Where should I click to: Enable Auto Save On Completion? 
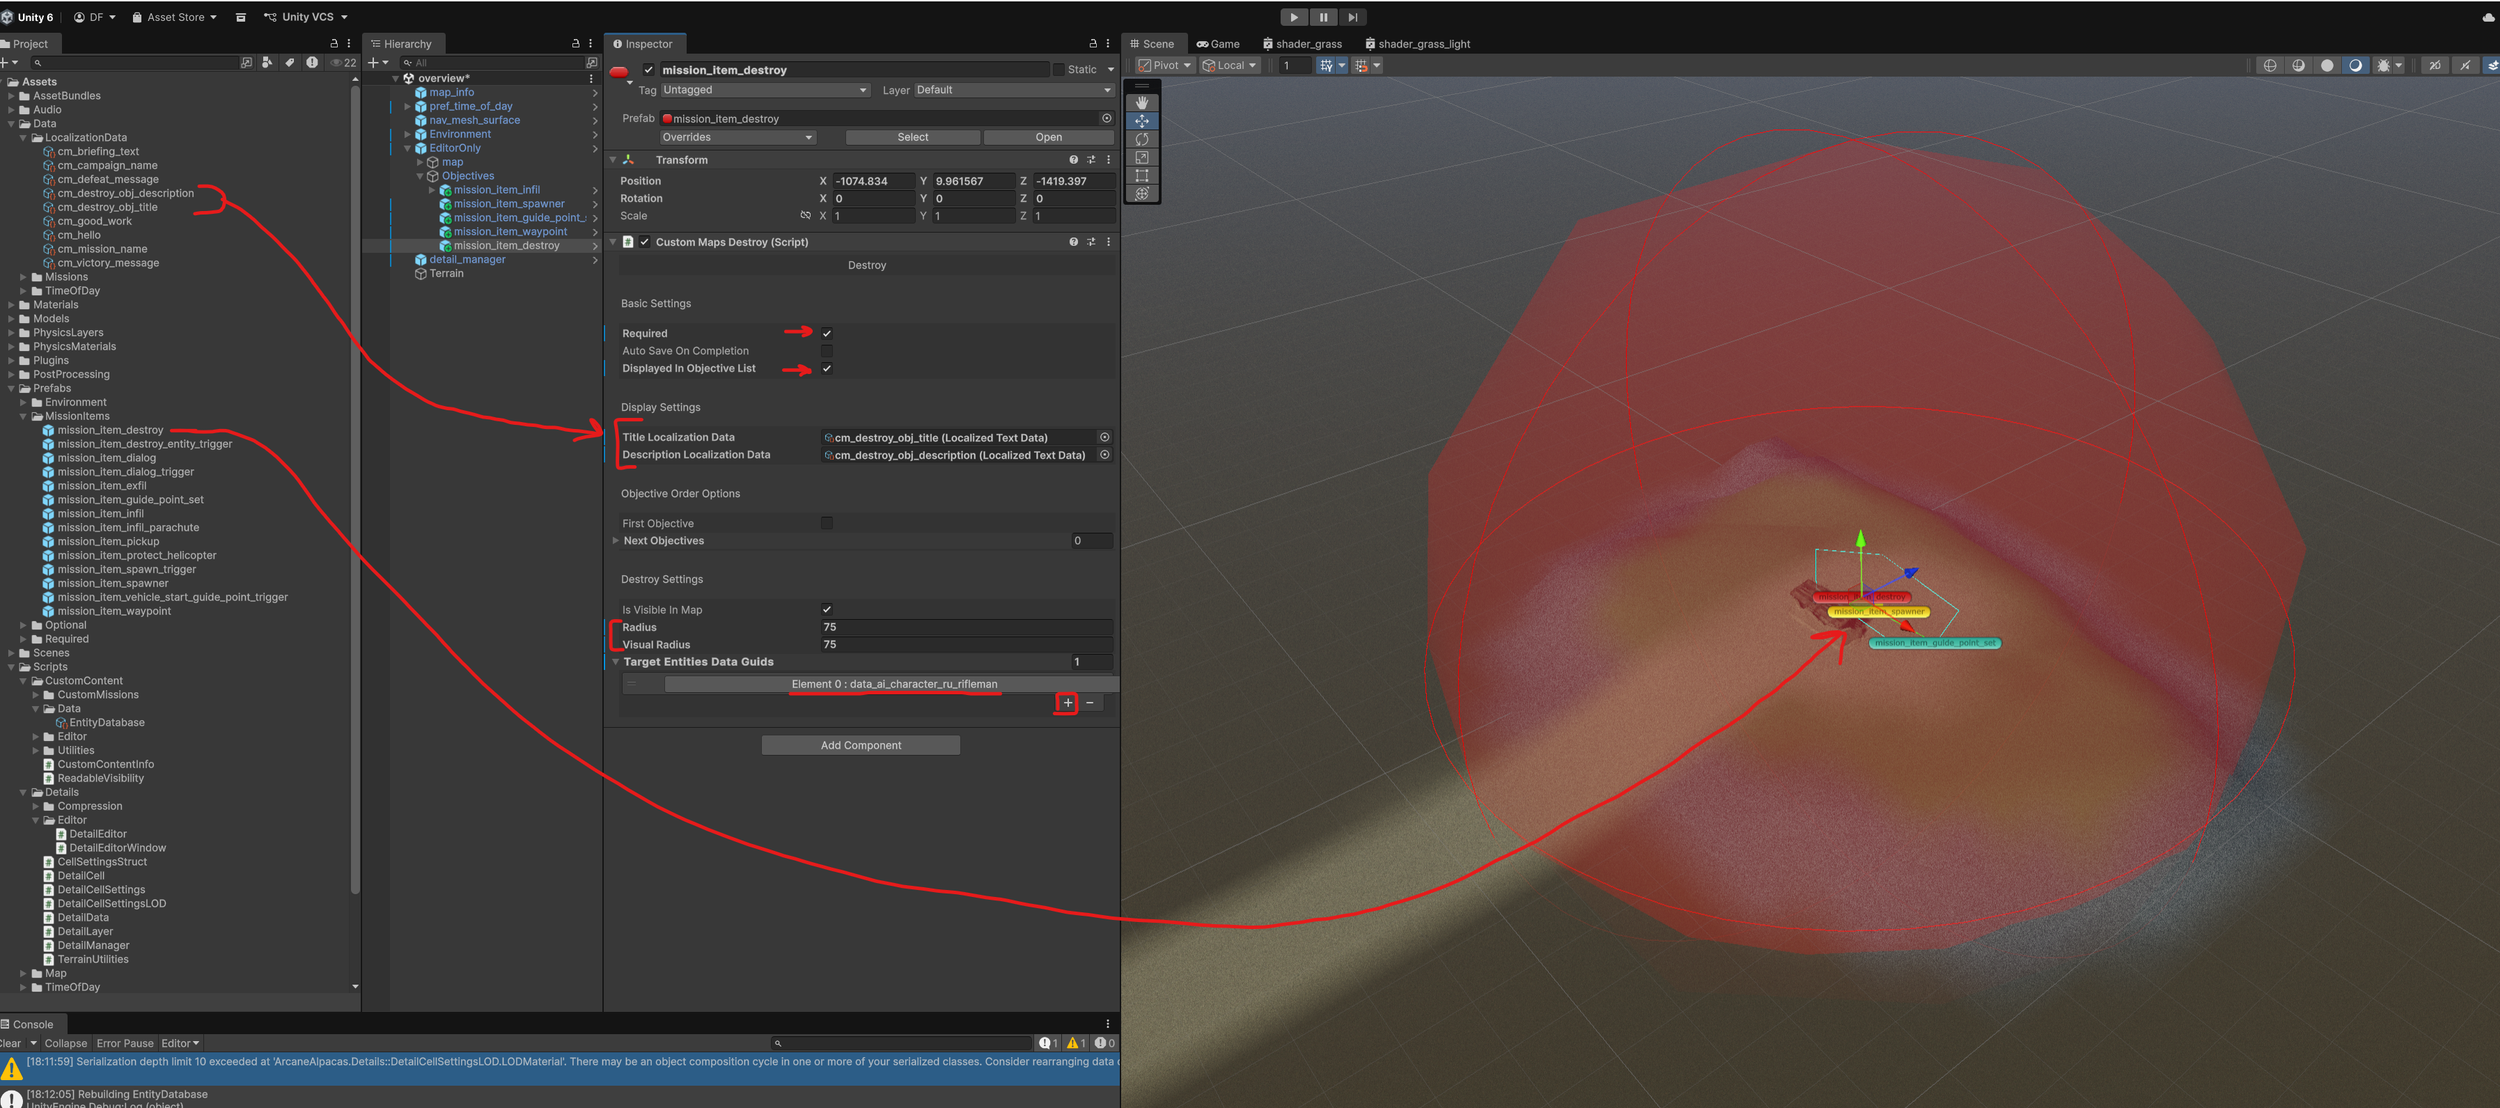pos(826,351)
